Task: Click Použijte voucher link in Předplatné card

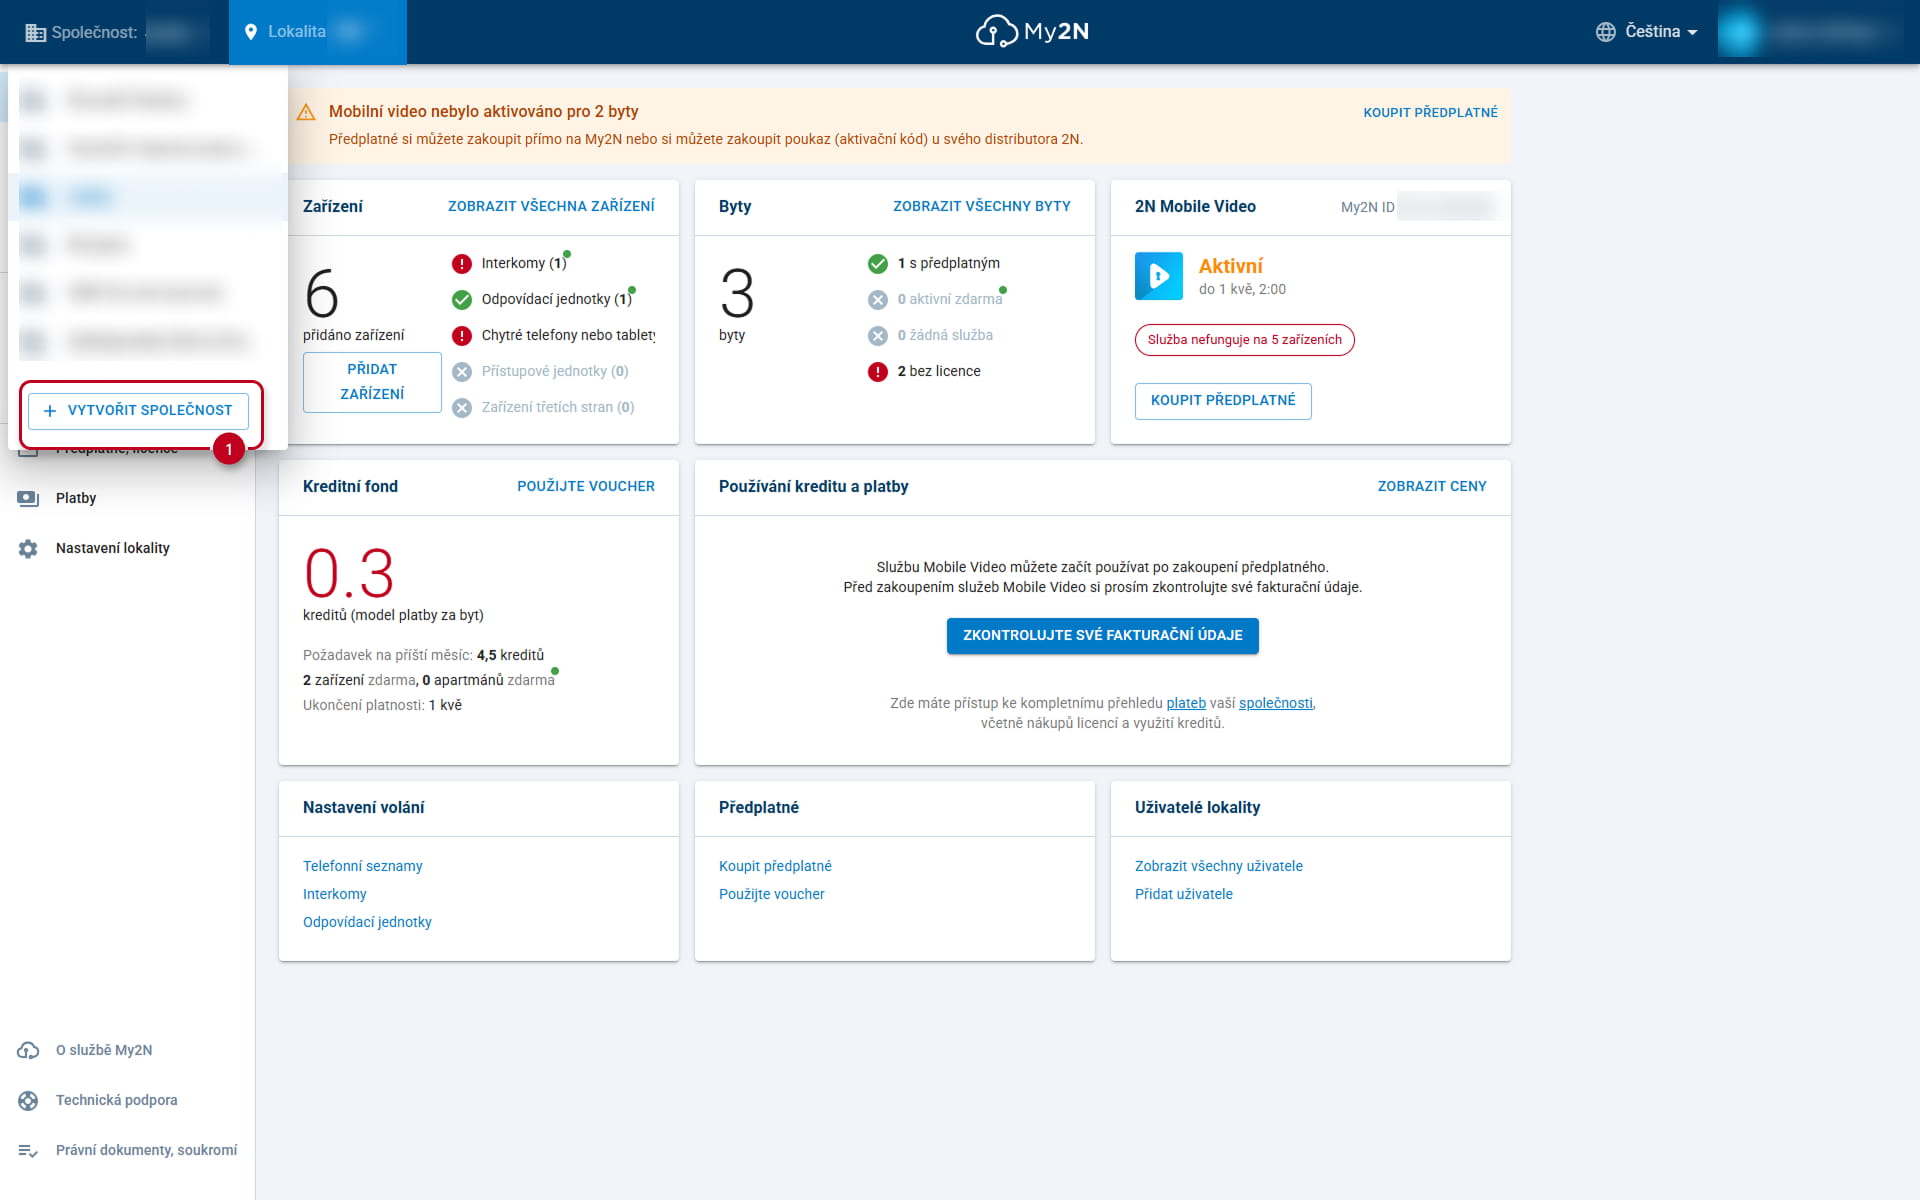Action: 772,894
